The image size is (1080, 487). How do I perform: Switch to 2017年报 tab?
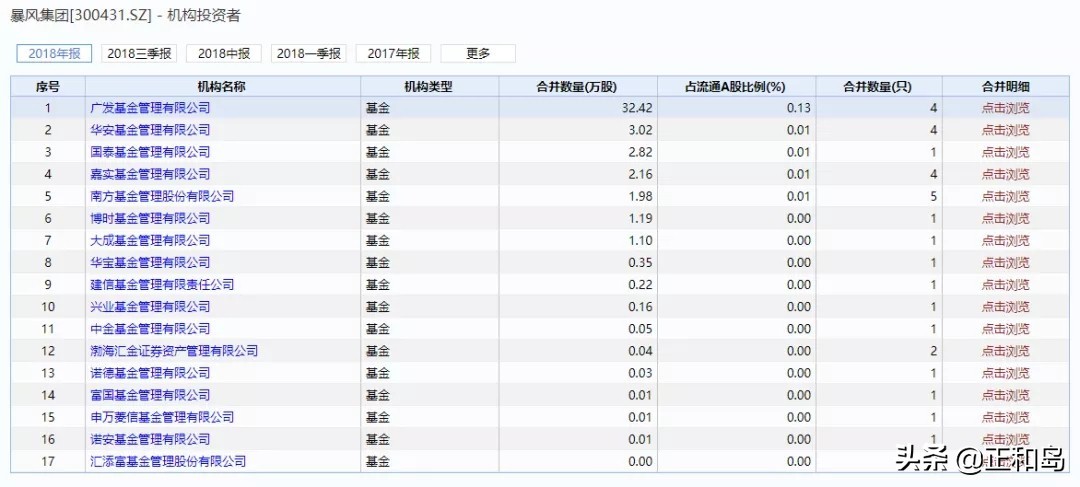click(393, 54)
